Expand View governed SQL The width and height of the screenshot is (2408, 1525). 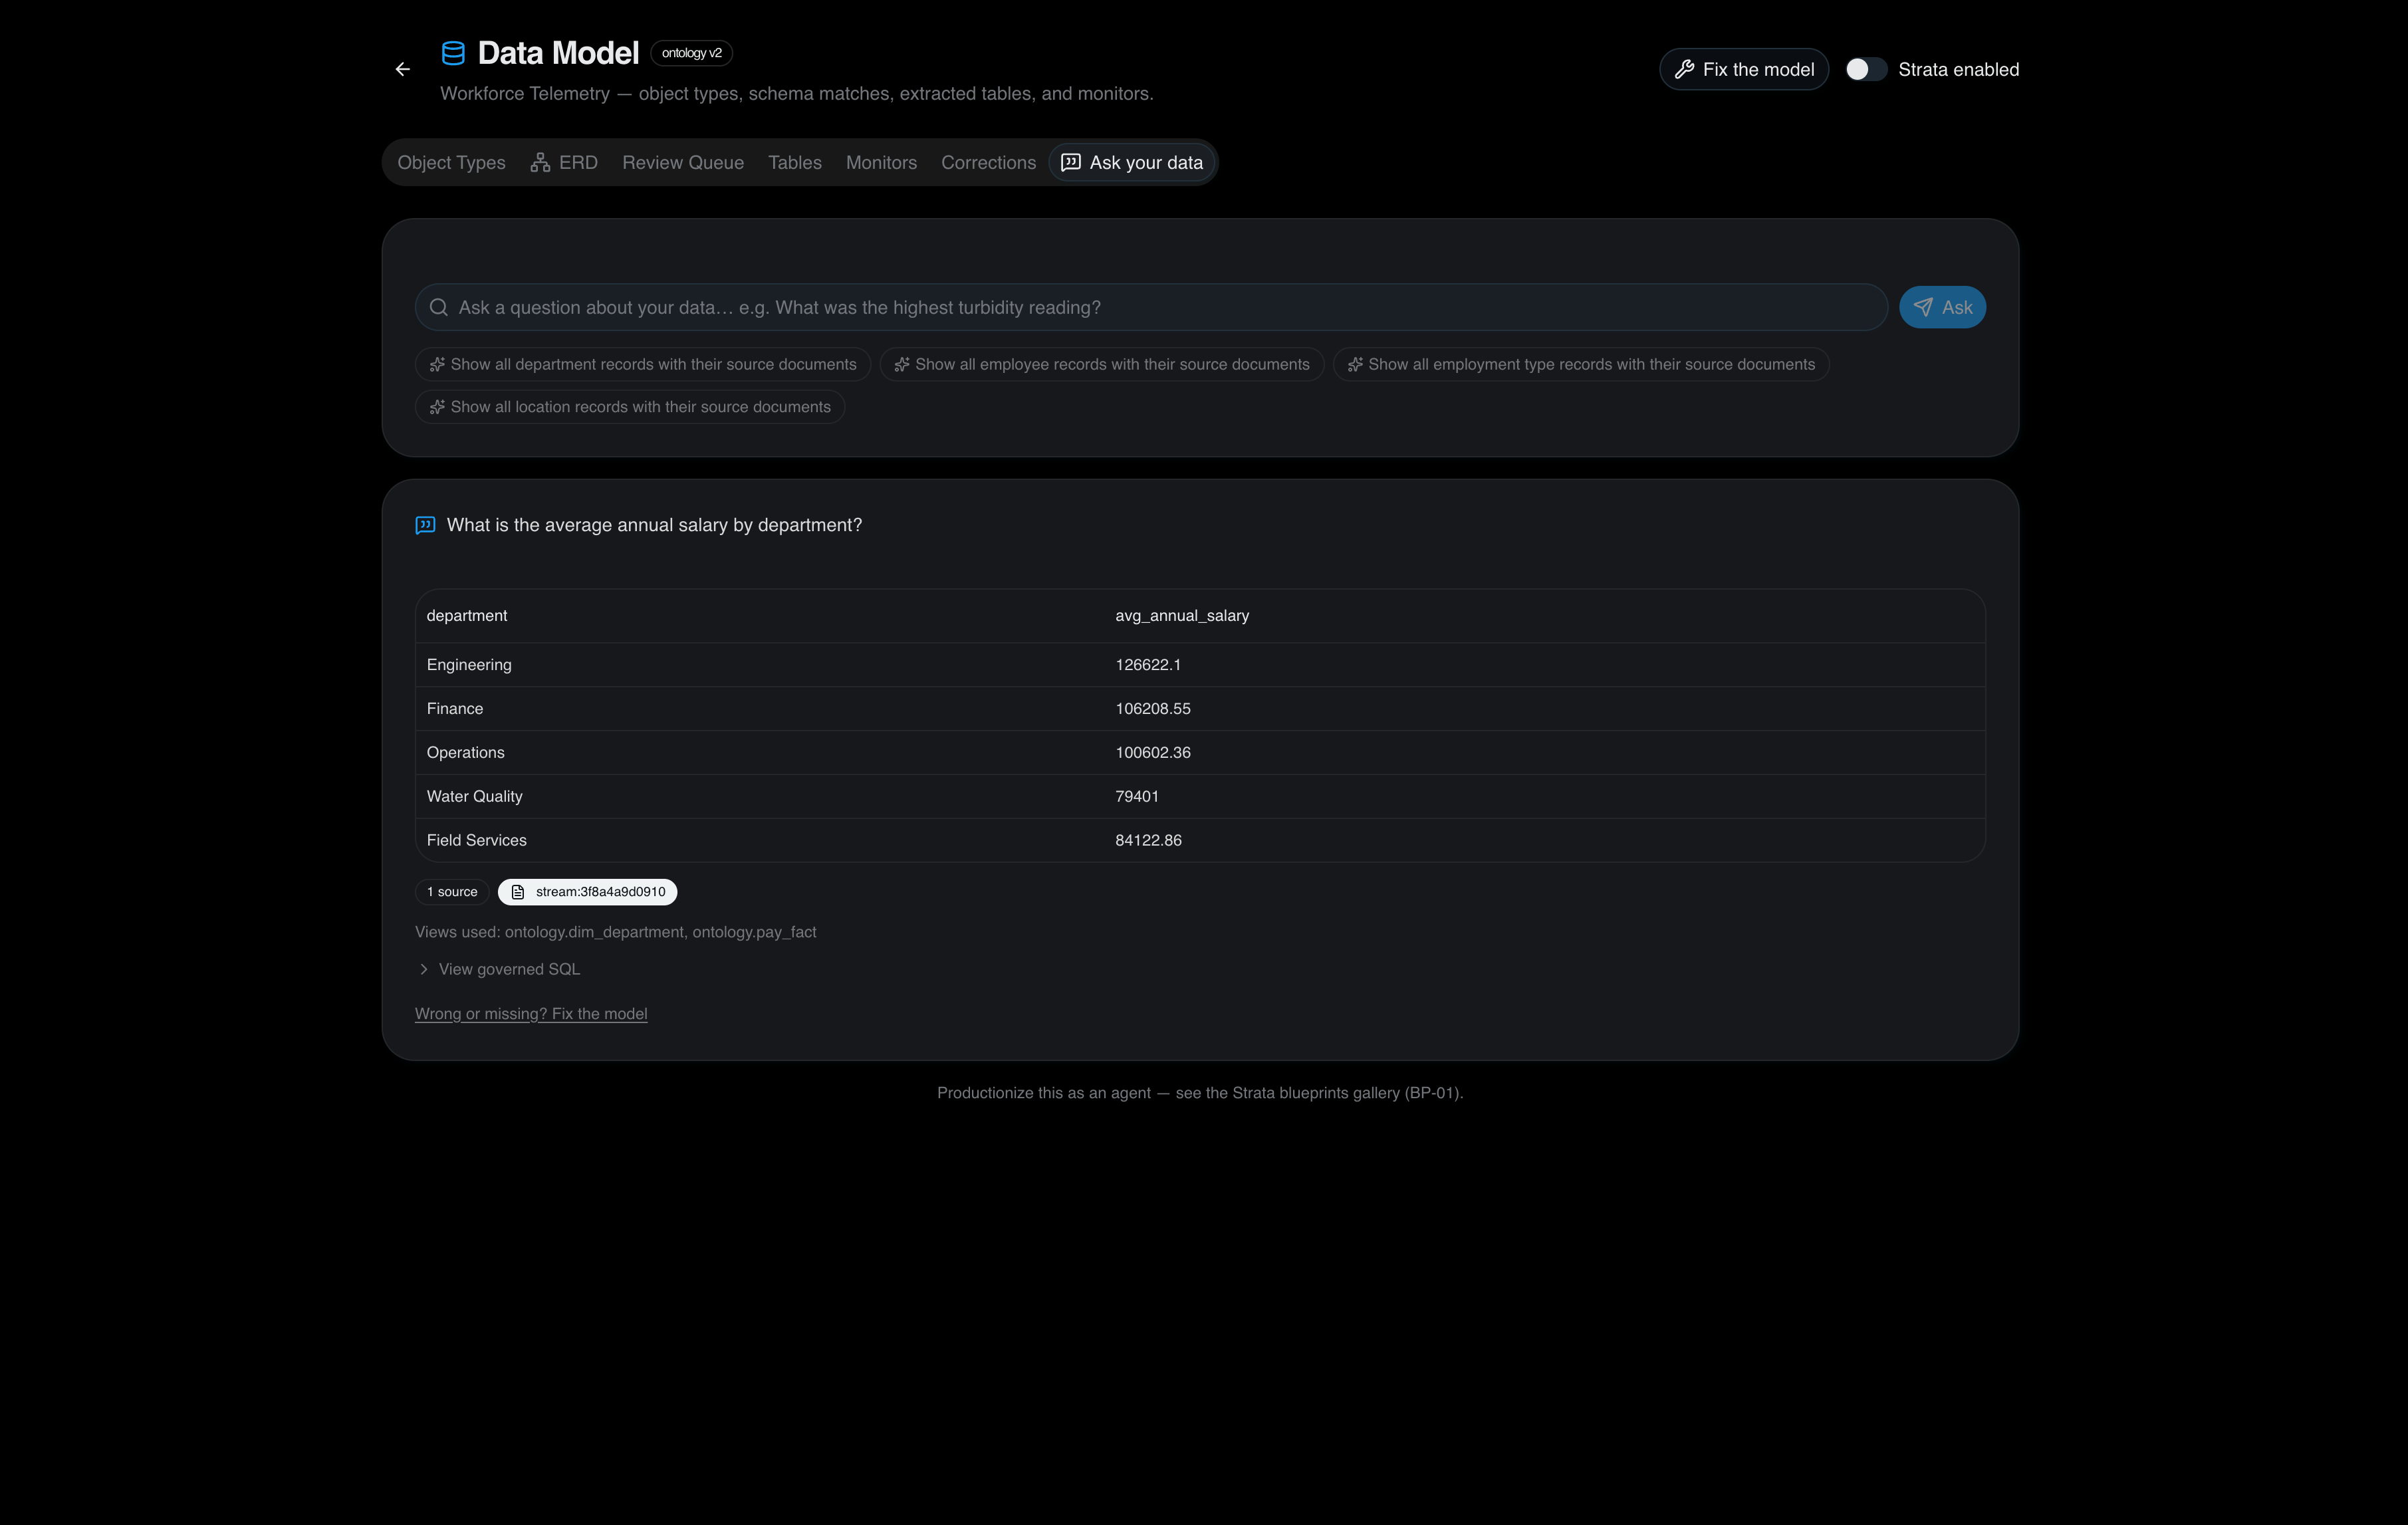tap(498, 969)
